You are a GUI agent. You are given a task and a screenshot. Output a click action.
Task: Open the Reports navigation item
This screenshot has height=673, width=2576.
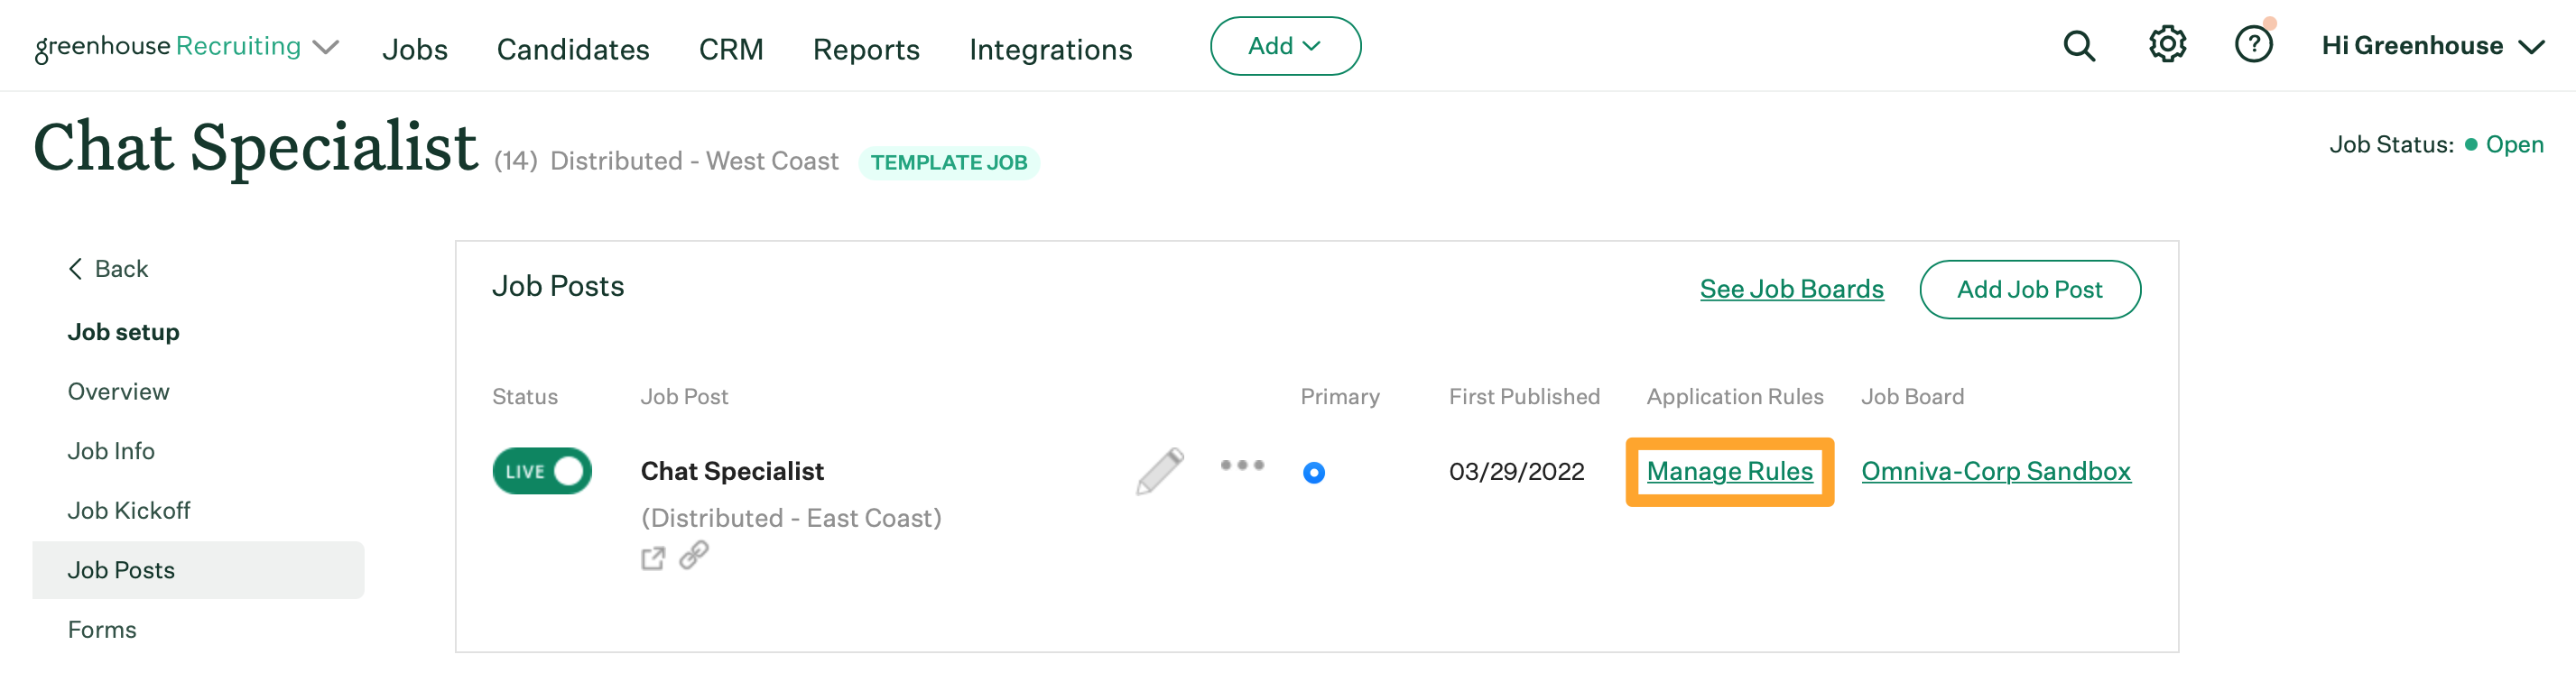[866, 49]
